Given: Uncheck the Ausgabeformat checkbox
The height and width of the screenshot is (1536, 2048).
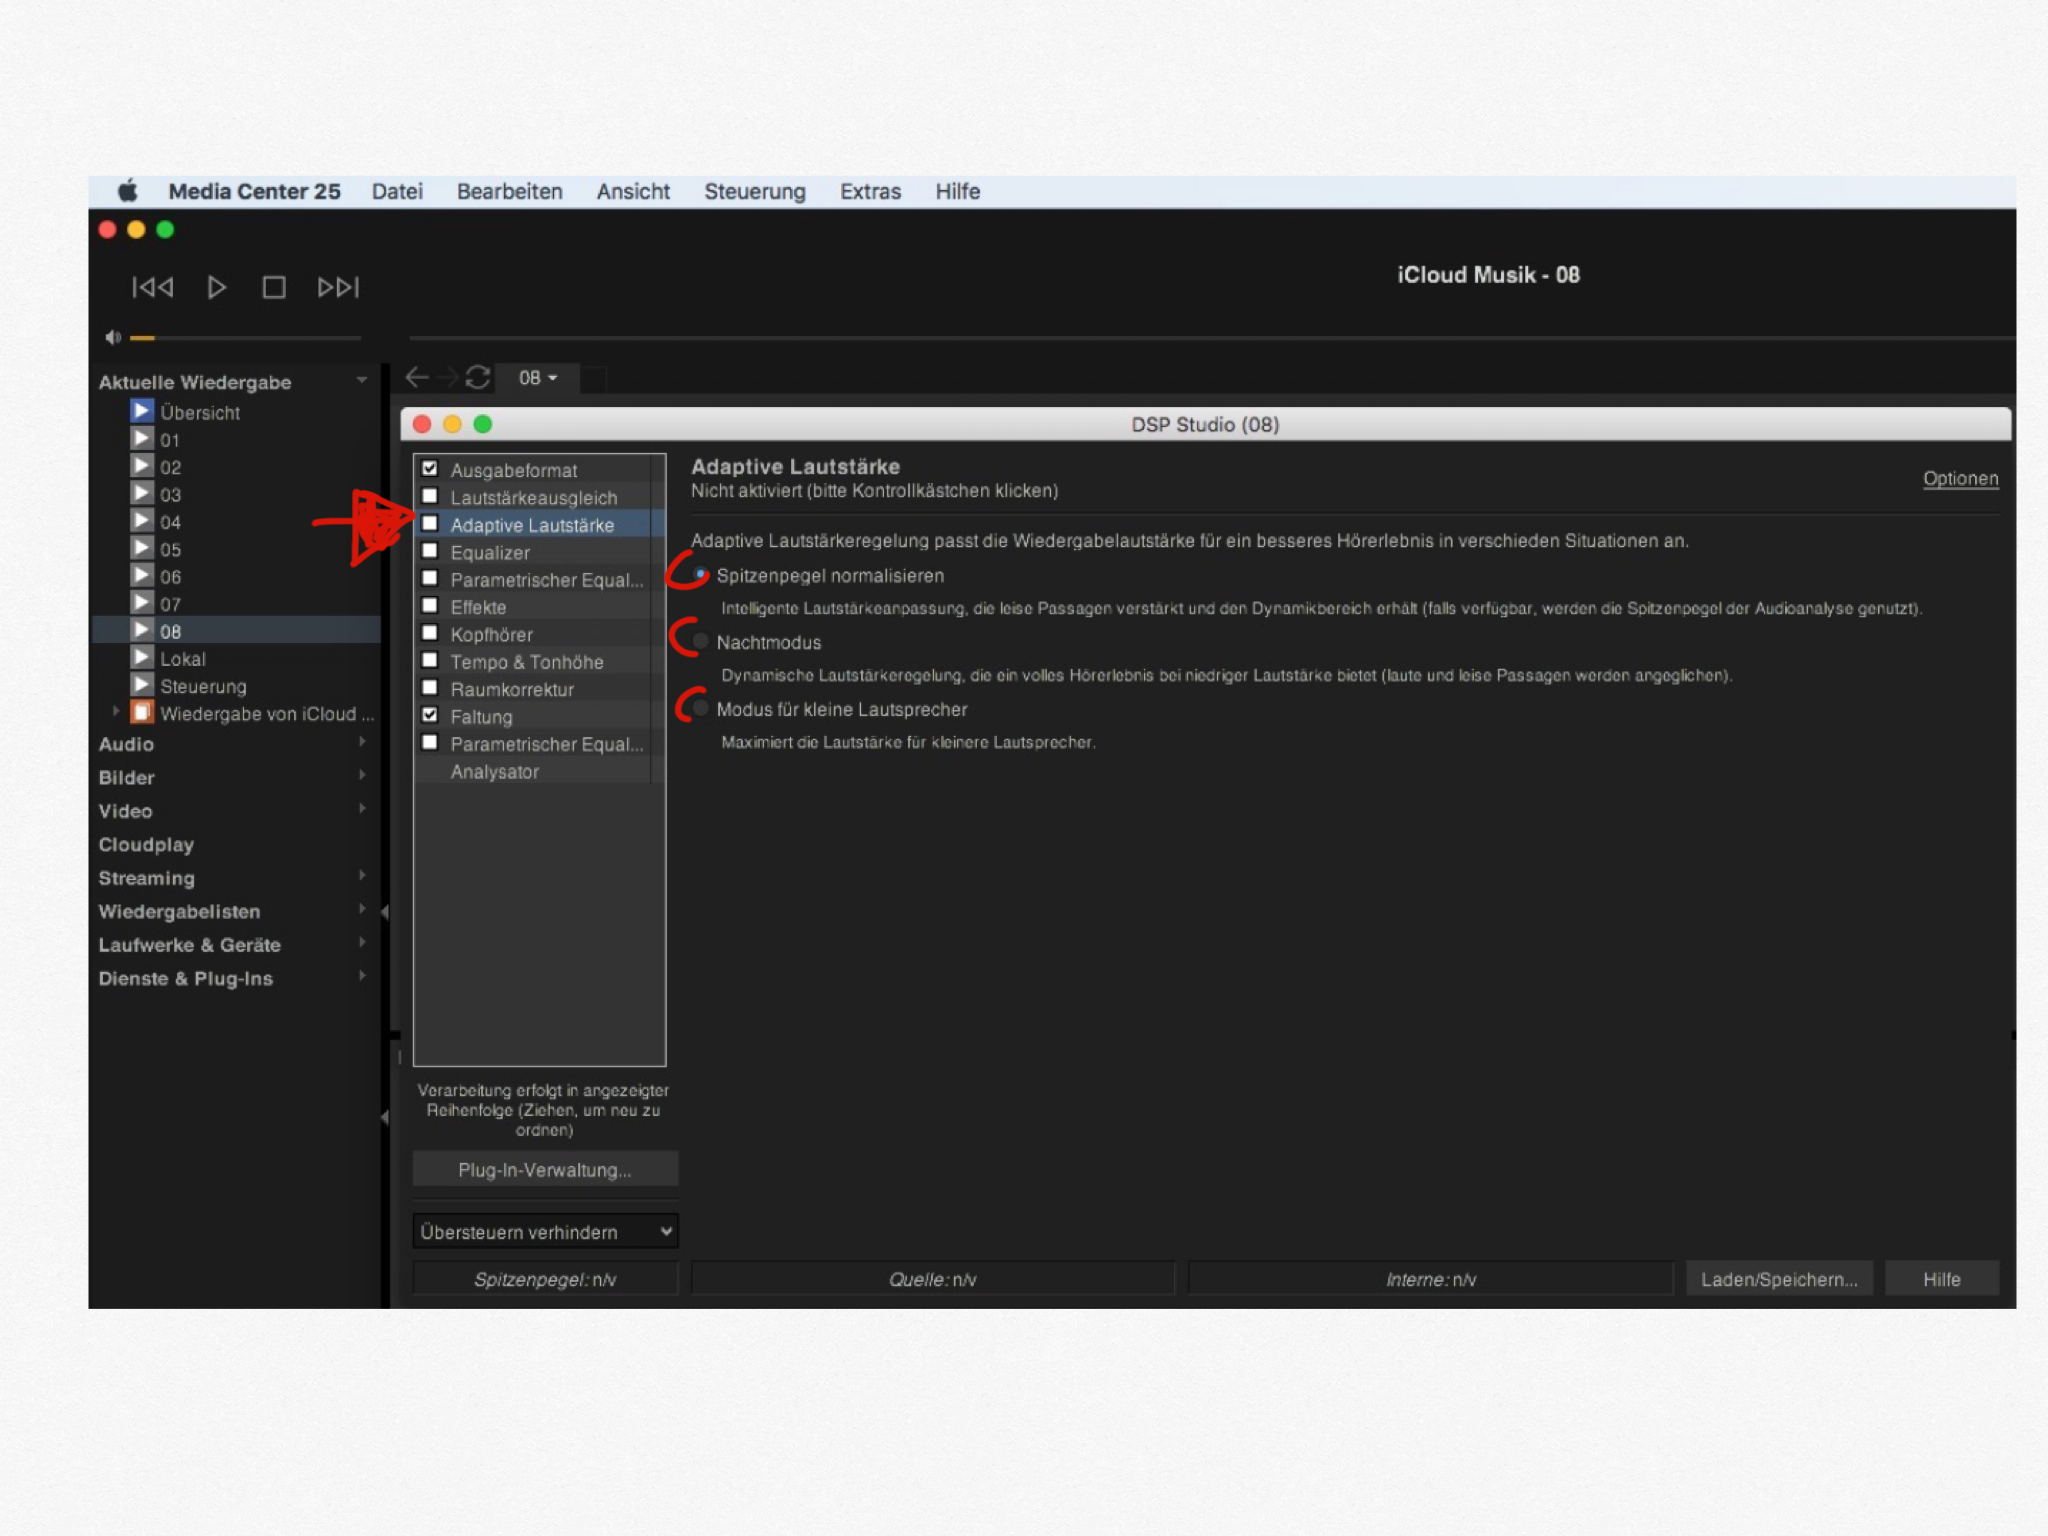Looking at the screenshot, I should (x=430, y=468).
